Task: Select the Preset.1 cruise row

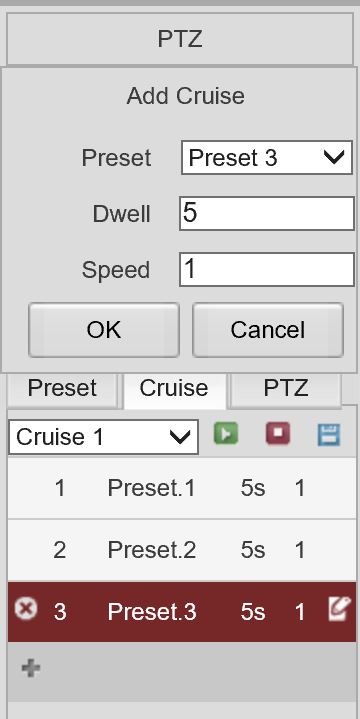Action: click(182, 488)
